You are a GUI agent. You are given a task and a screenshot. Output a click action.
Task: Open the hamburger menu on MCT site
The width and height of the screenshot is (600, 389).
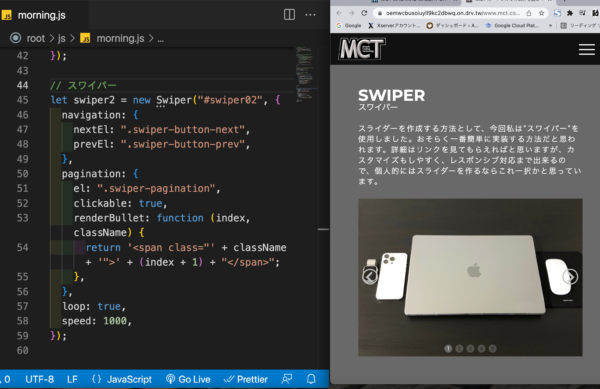(x=587, y=49)
